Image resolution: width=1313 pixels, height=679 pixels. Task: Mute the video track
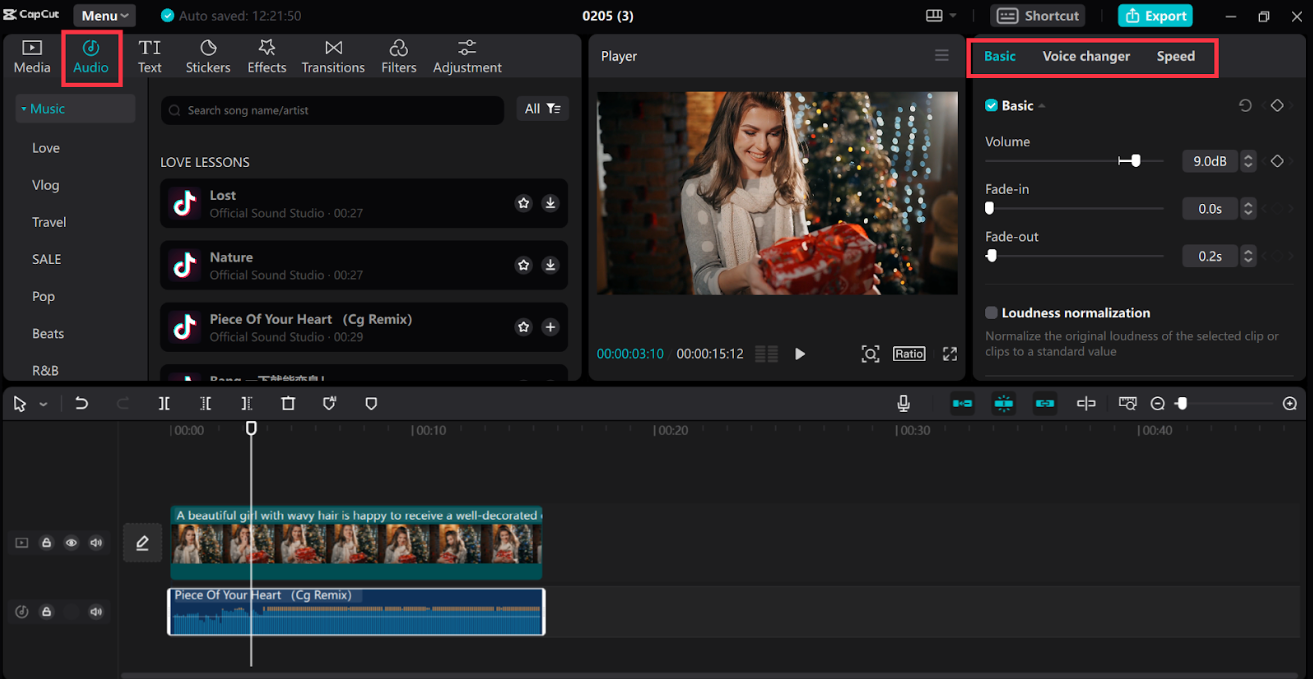click(96, 543)
